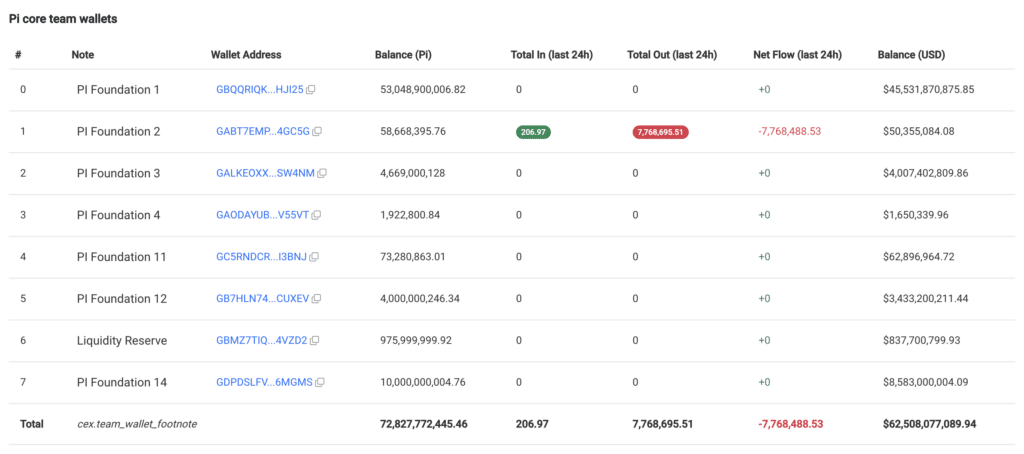Select the PI Foundation 11 note cell

point(121,257)
